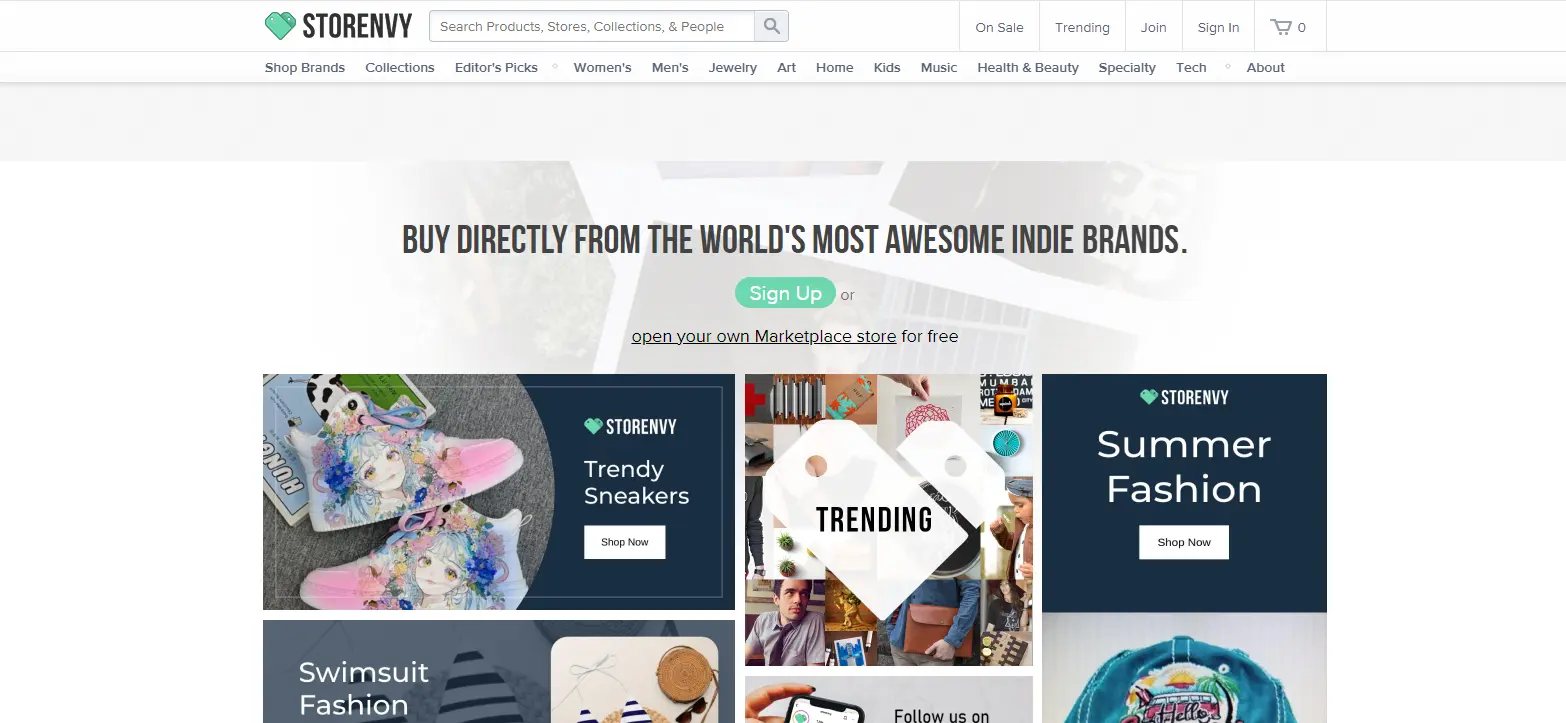The height and width of the screenshot is (723, 1566).
Task: Open the Men's category
Action: tap(670, 67)
